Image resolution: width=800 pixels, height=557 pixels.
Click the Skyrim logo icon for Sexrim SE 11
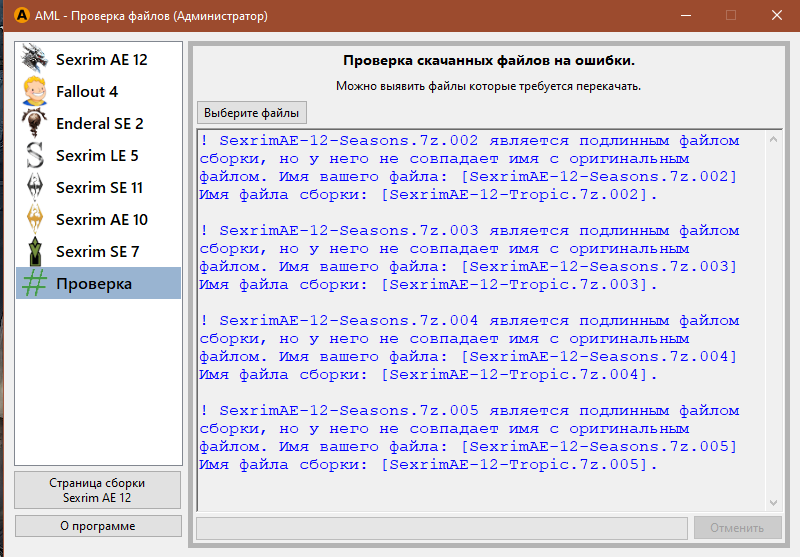click(35, 187)
